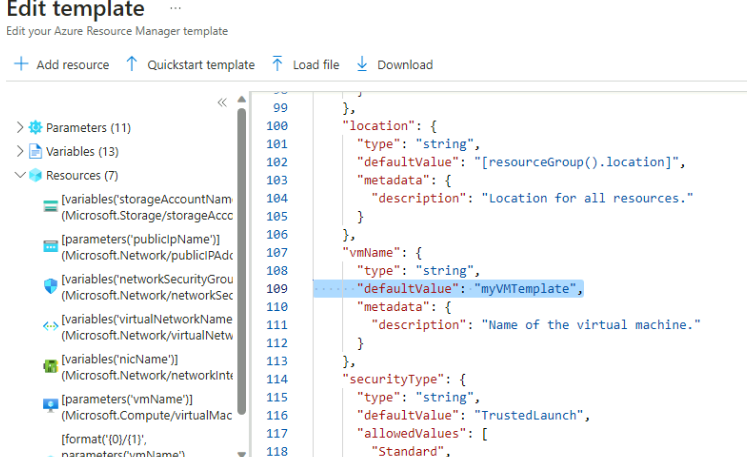Select the virtual machine vmName icon
Image resolution: width=747 pixels, height=457 pixels.
(x=51, y=406)
